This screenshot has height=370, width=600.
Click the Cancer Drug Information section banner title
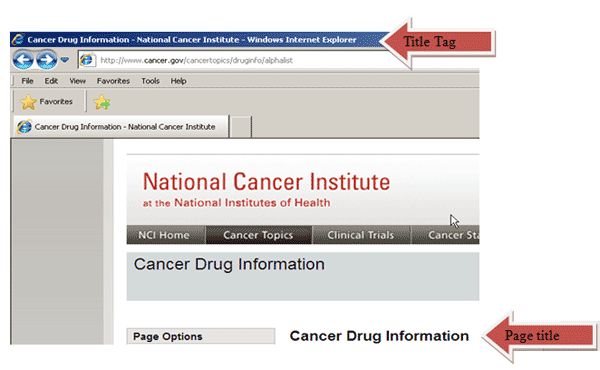229,264
